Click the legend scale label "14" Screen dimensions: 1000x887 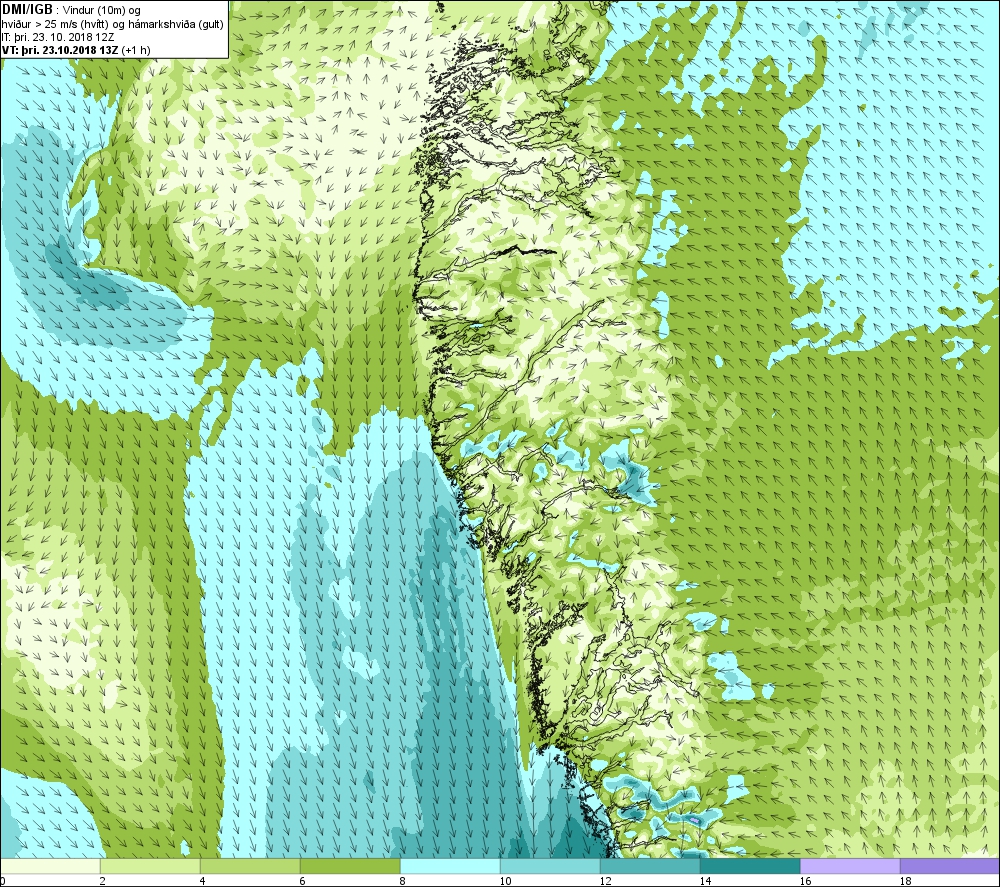(x=705, y=881)
